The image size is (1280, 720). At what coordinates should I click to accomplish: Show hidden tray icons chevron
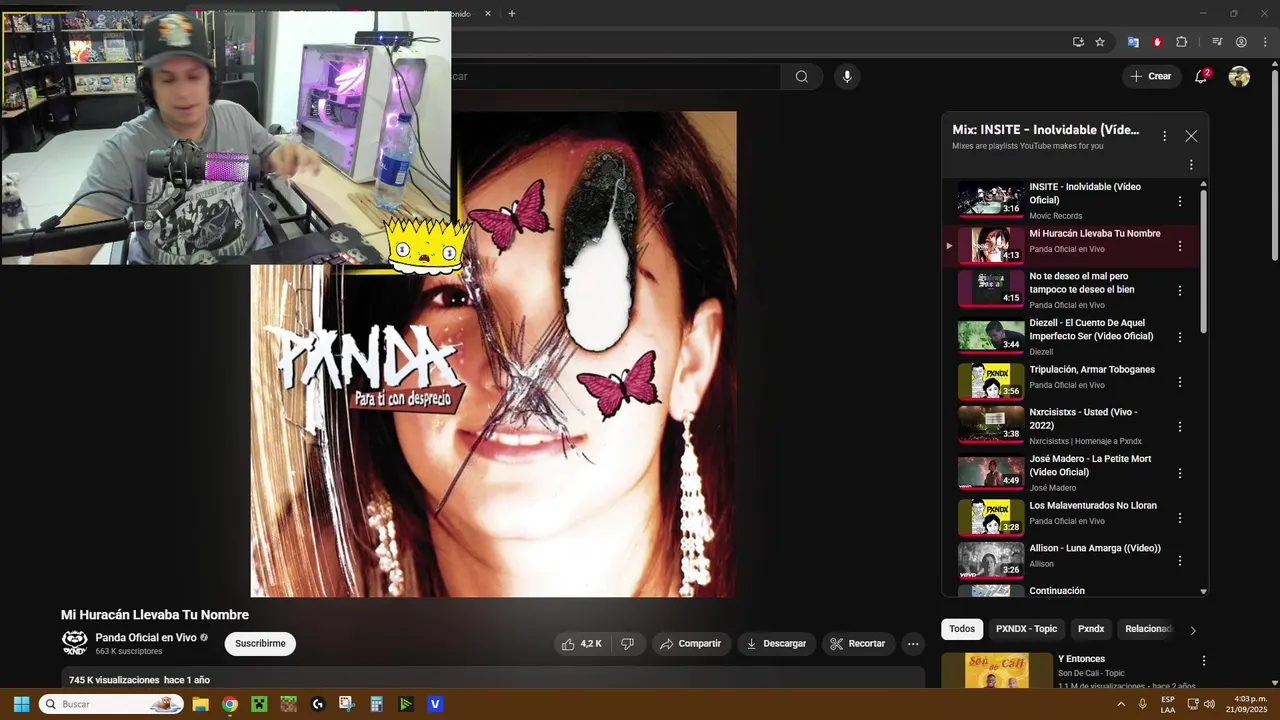(x=1120, y=704)
